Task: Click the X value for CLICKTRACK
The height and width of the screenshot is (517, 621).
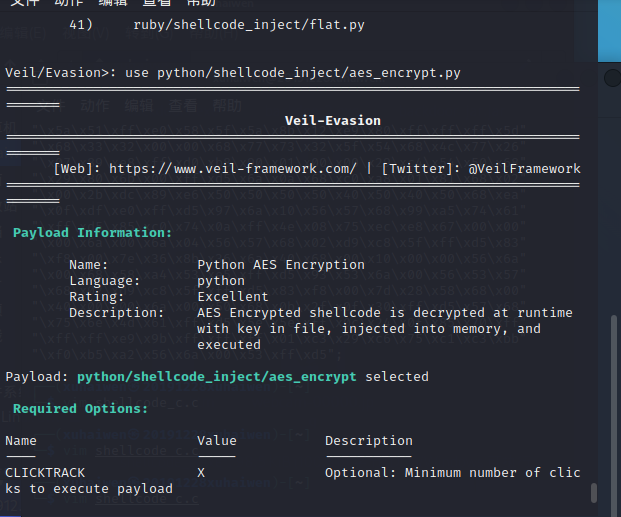Action: click(201, 472)
